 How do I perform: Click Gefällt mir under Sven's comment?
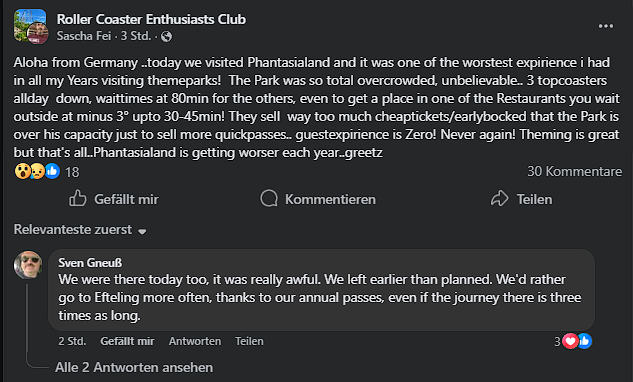(127, 342)
